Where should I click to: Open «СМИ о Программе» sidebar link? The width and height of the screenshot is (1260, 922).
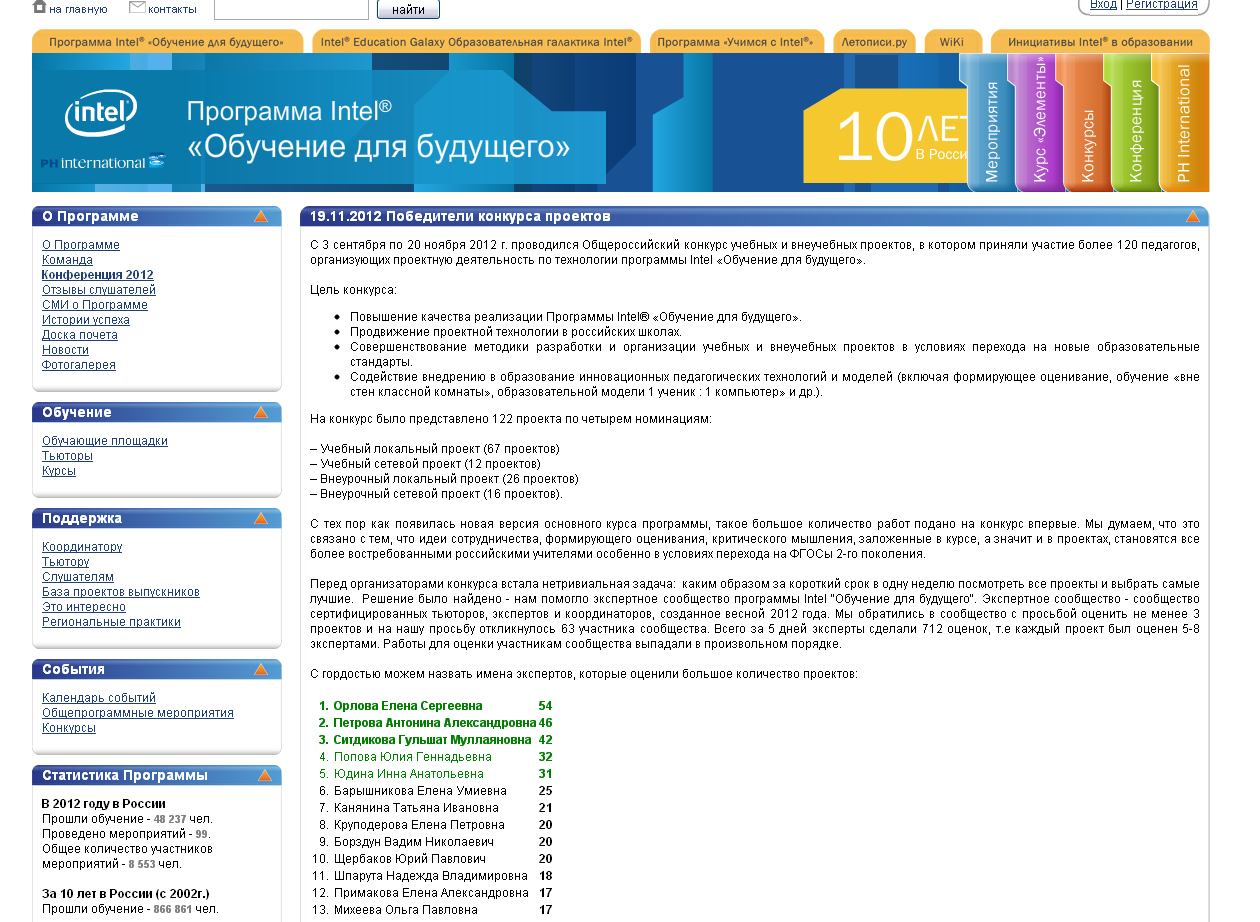(x=95, y=305)
